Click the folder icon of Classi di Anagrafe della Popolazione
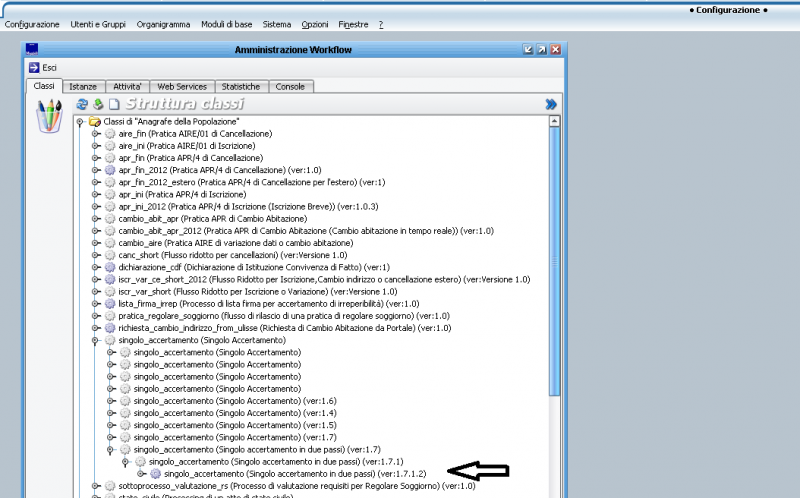This screenshot has width=800, height=498. click(x=94, y=121)
